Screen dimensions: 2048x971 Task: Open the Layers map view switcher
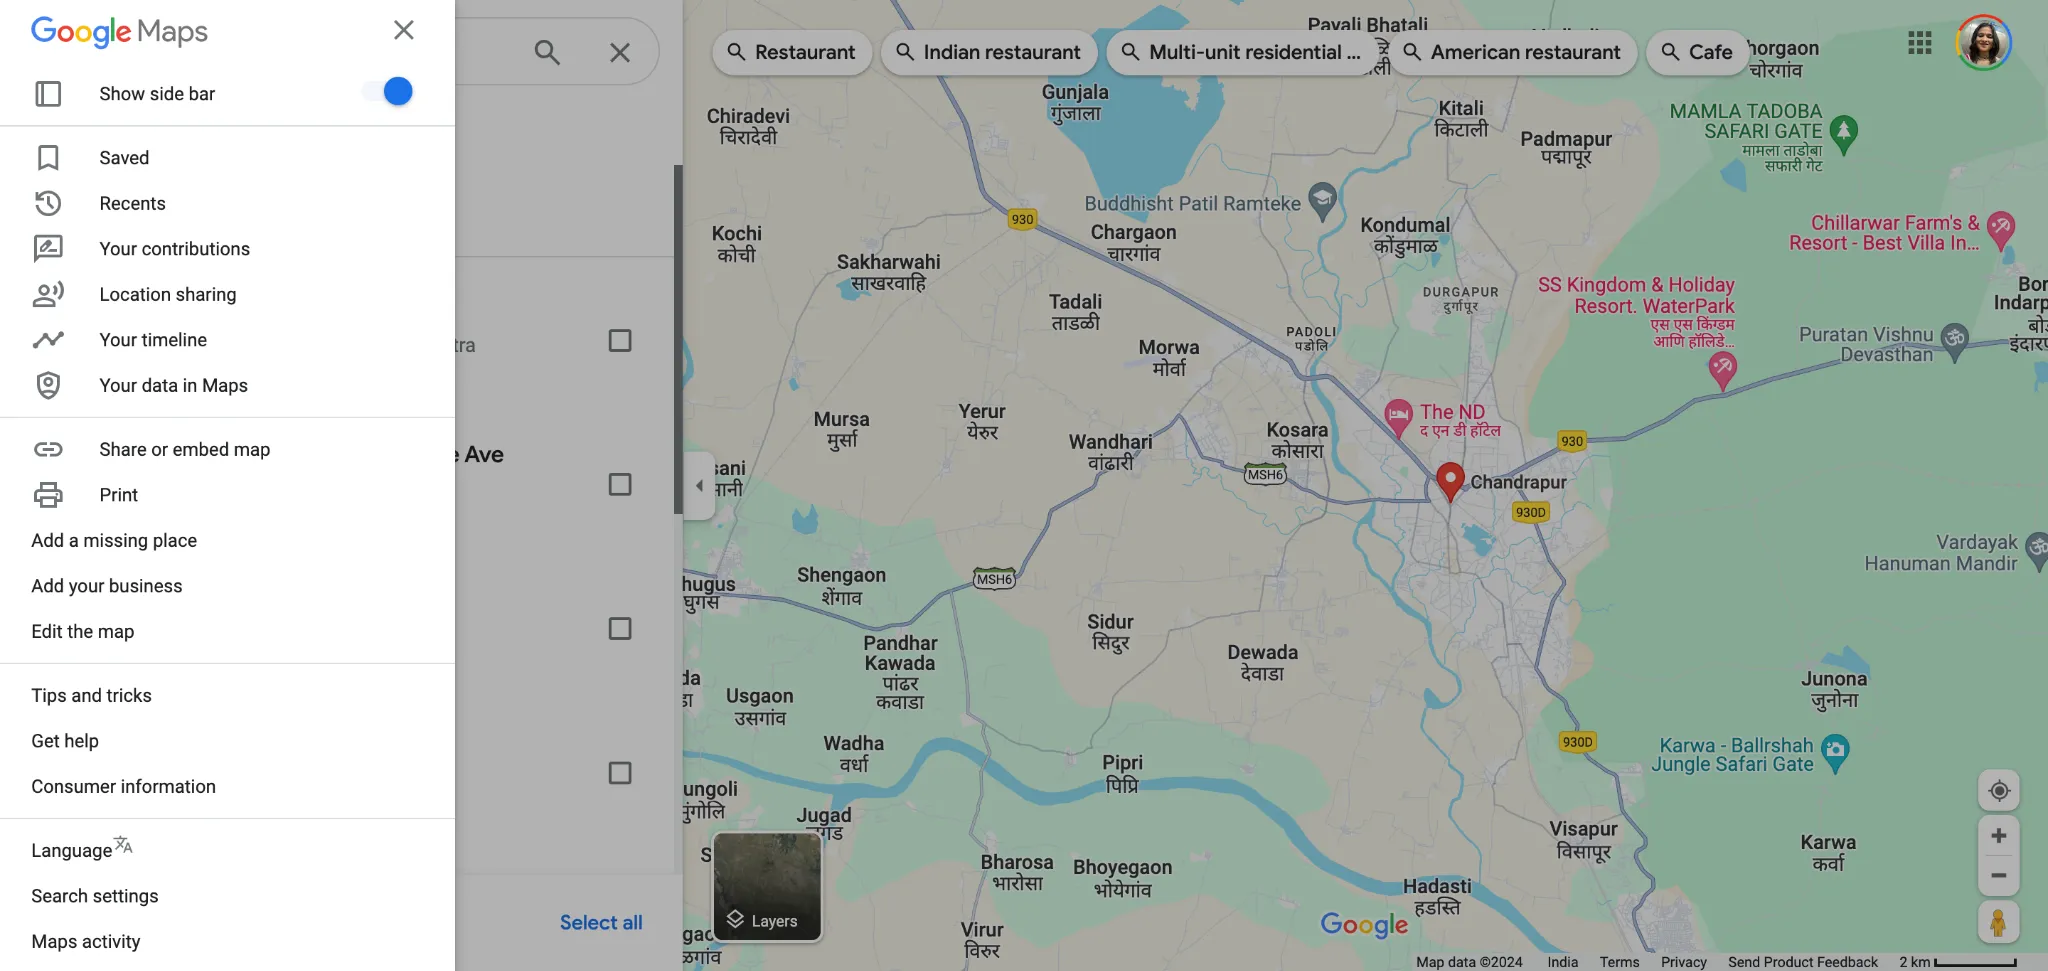tap(767, 887)
